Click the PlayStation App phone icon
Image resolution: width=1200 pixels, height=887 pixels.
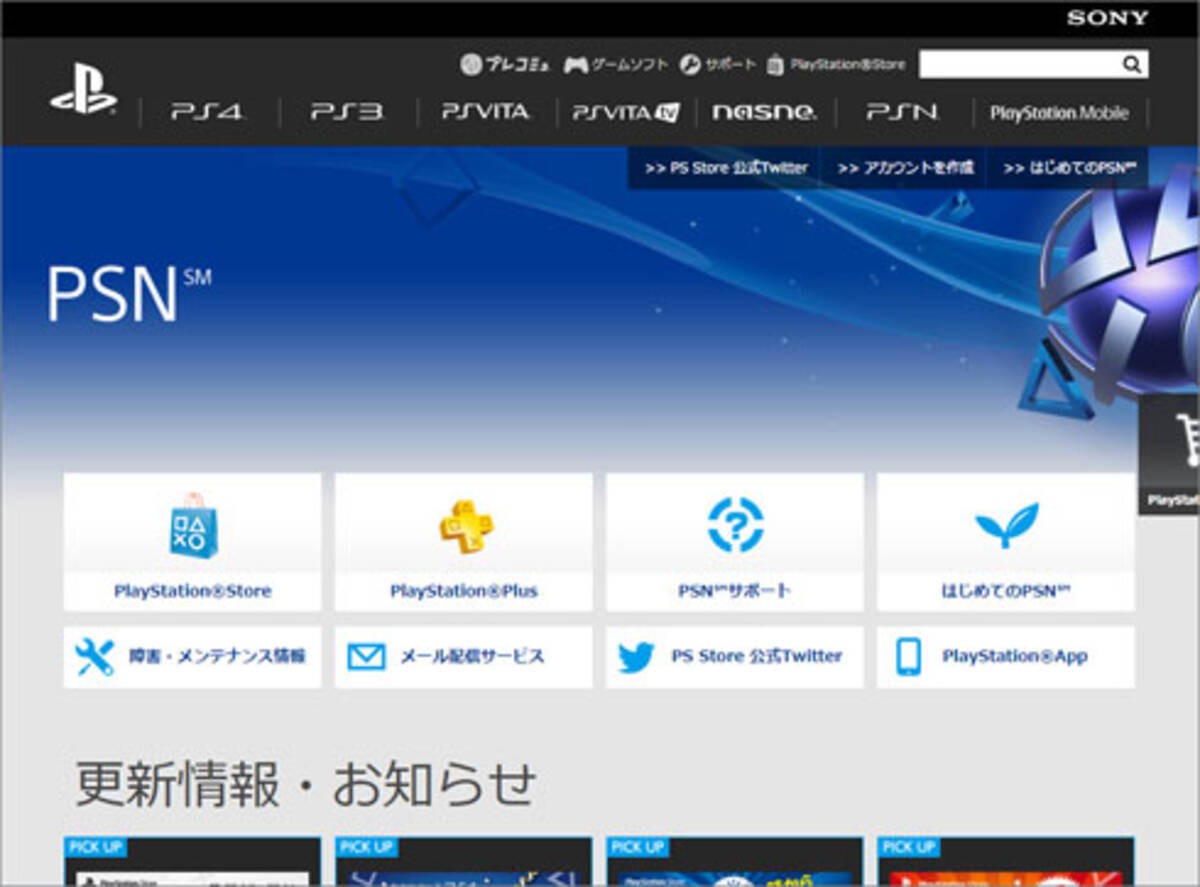click(x=908, y=657)
